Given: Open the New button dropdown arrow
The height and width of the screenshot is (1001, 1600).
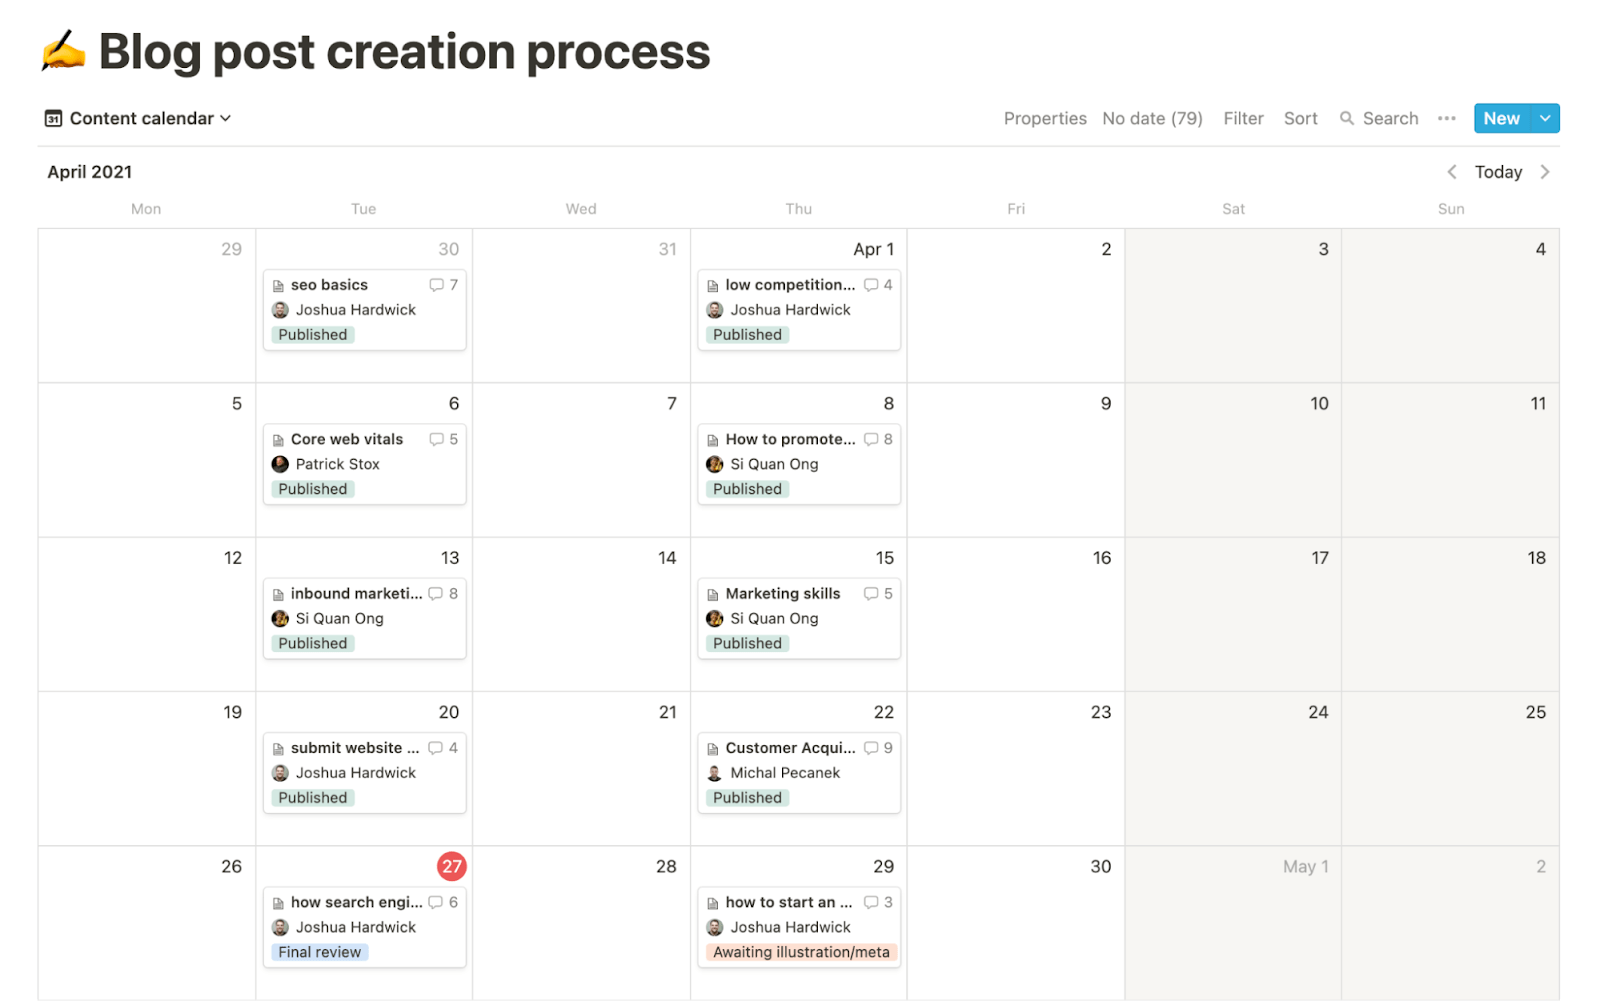Looking at the screenshot, I should coord(1544,118).
